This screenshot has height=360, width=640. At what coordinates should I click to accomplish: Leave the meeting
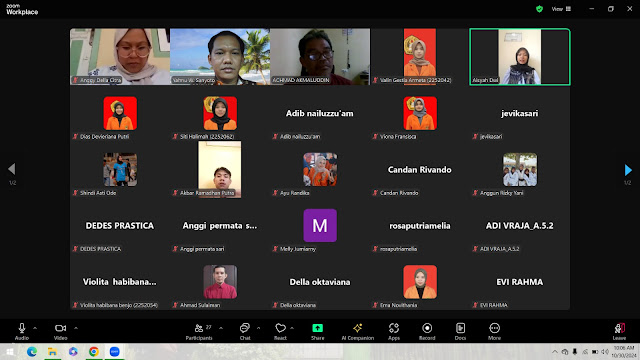pos(619,331)
